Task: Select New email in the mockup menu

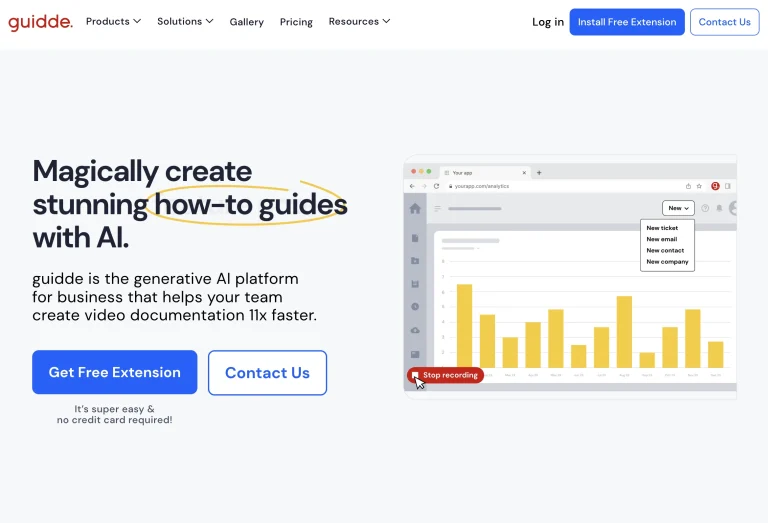Action: click(662, 239)
